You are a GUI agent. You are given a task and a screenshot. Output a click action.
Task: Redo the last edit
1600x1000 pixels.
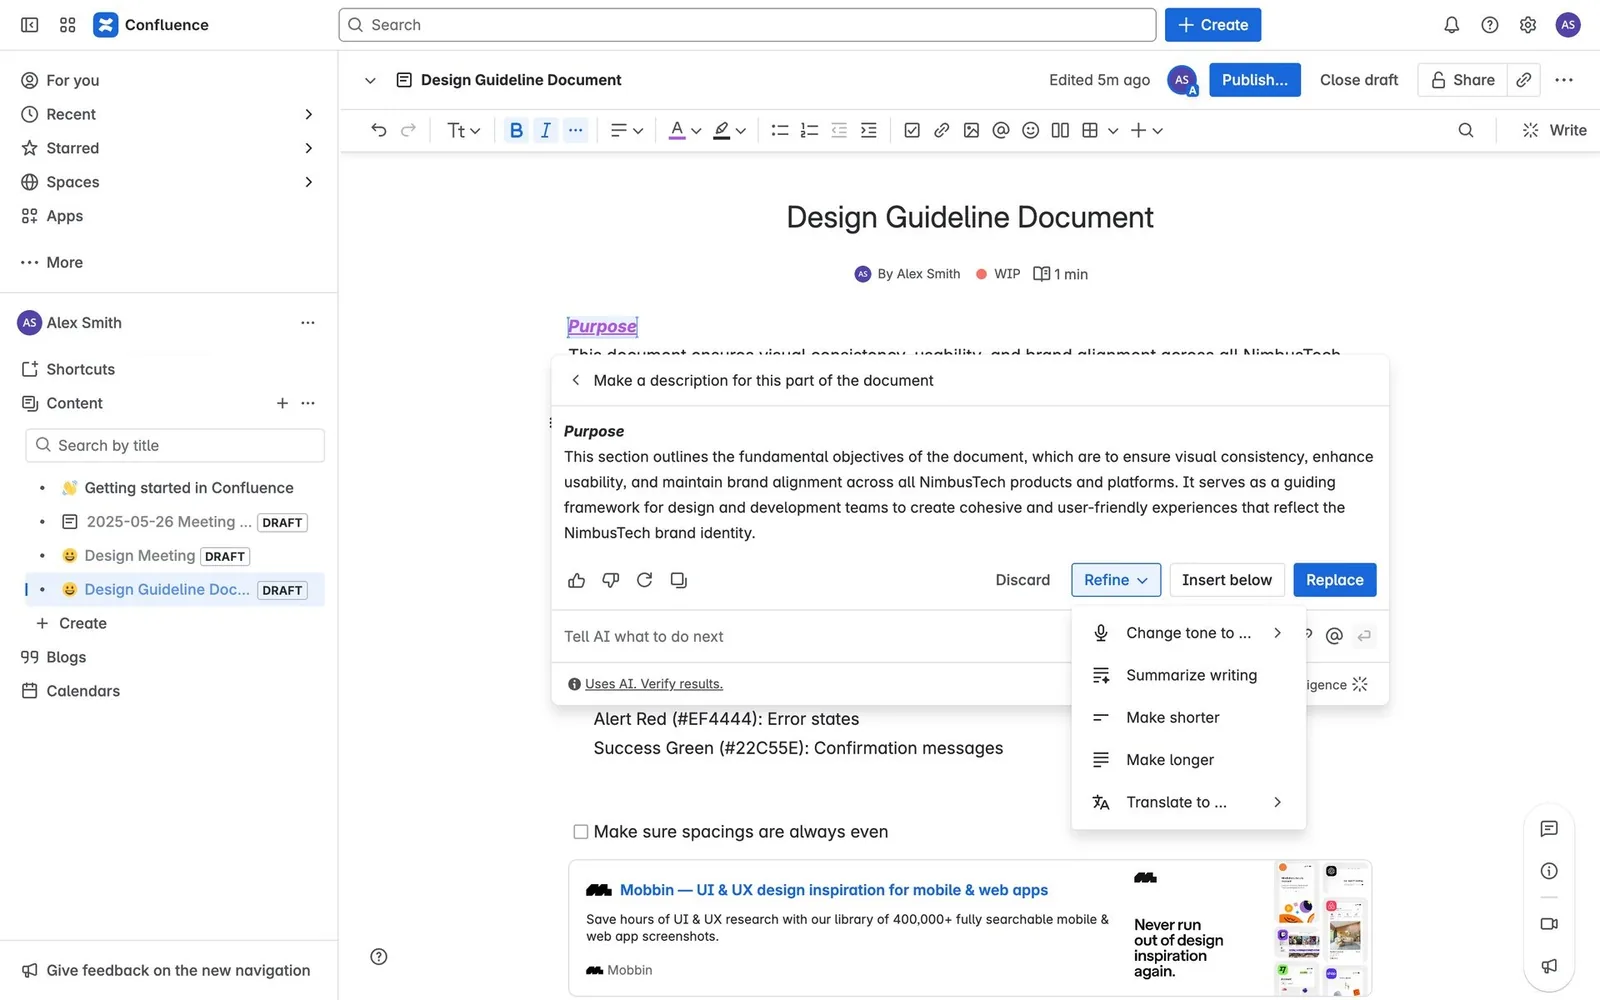tap(408, 130)
